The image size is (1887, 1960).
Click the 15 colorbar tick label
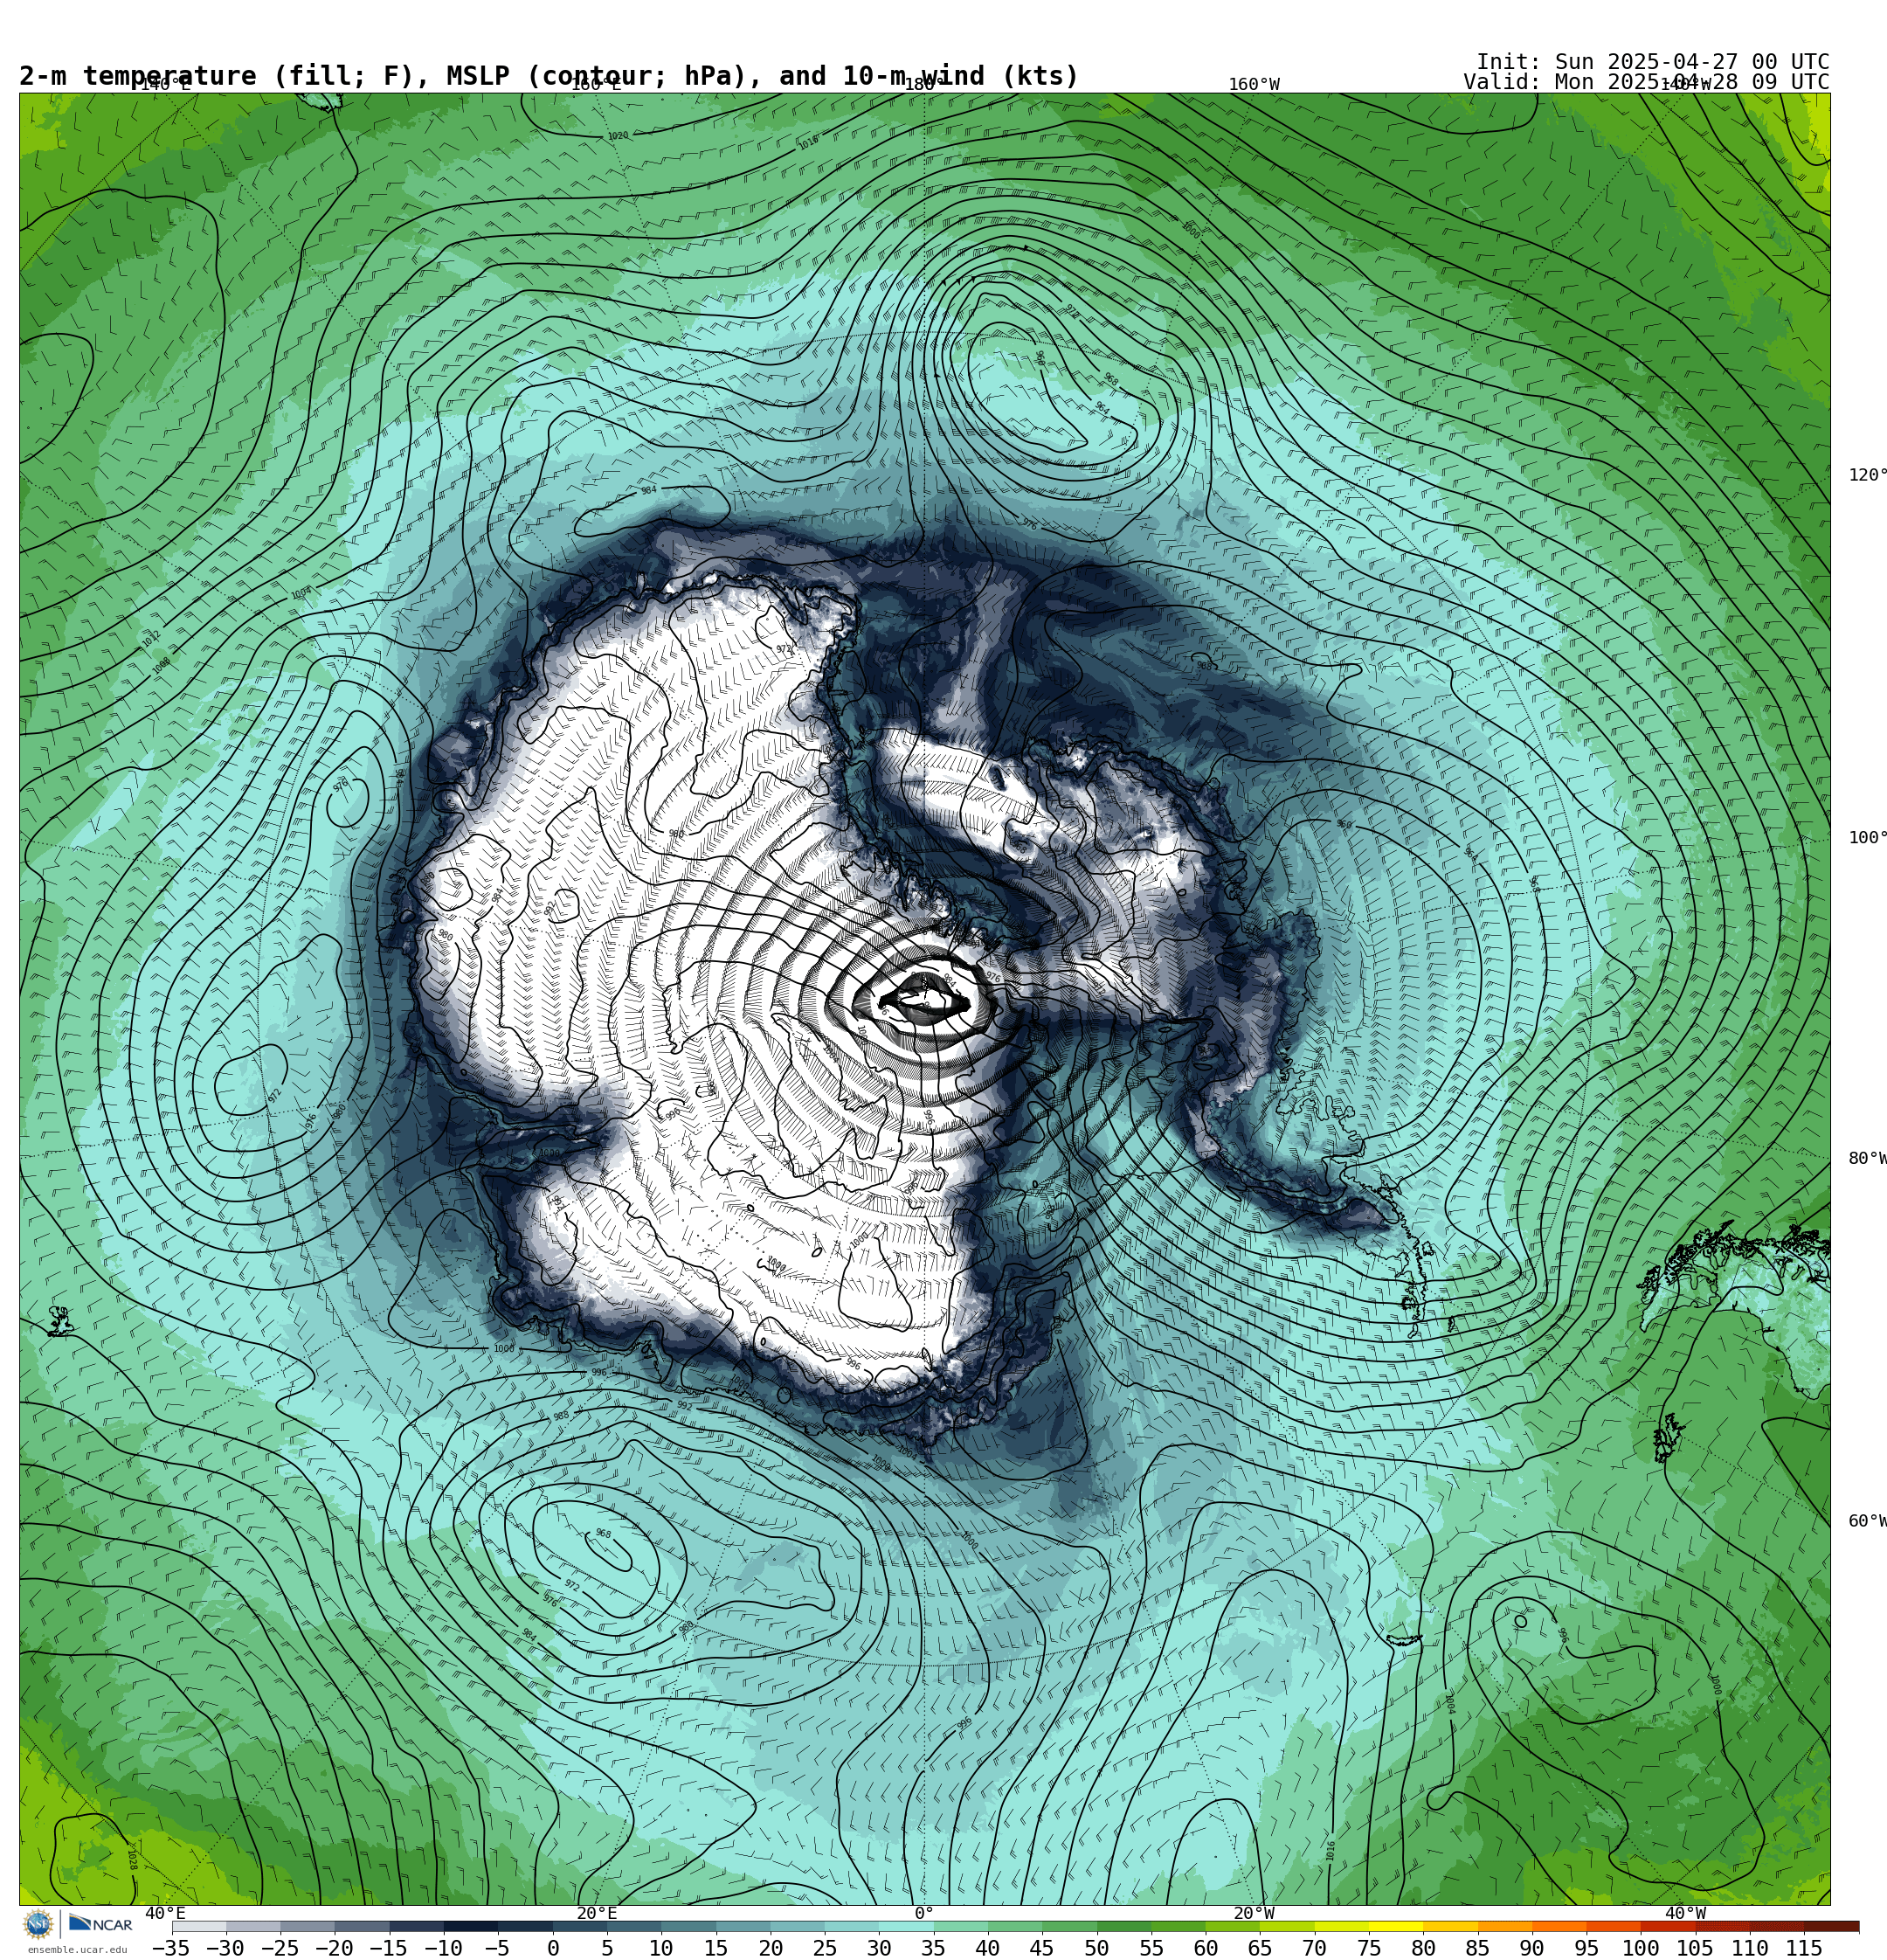716,1948
